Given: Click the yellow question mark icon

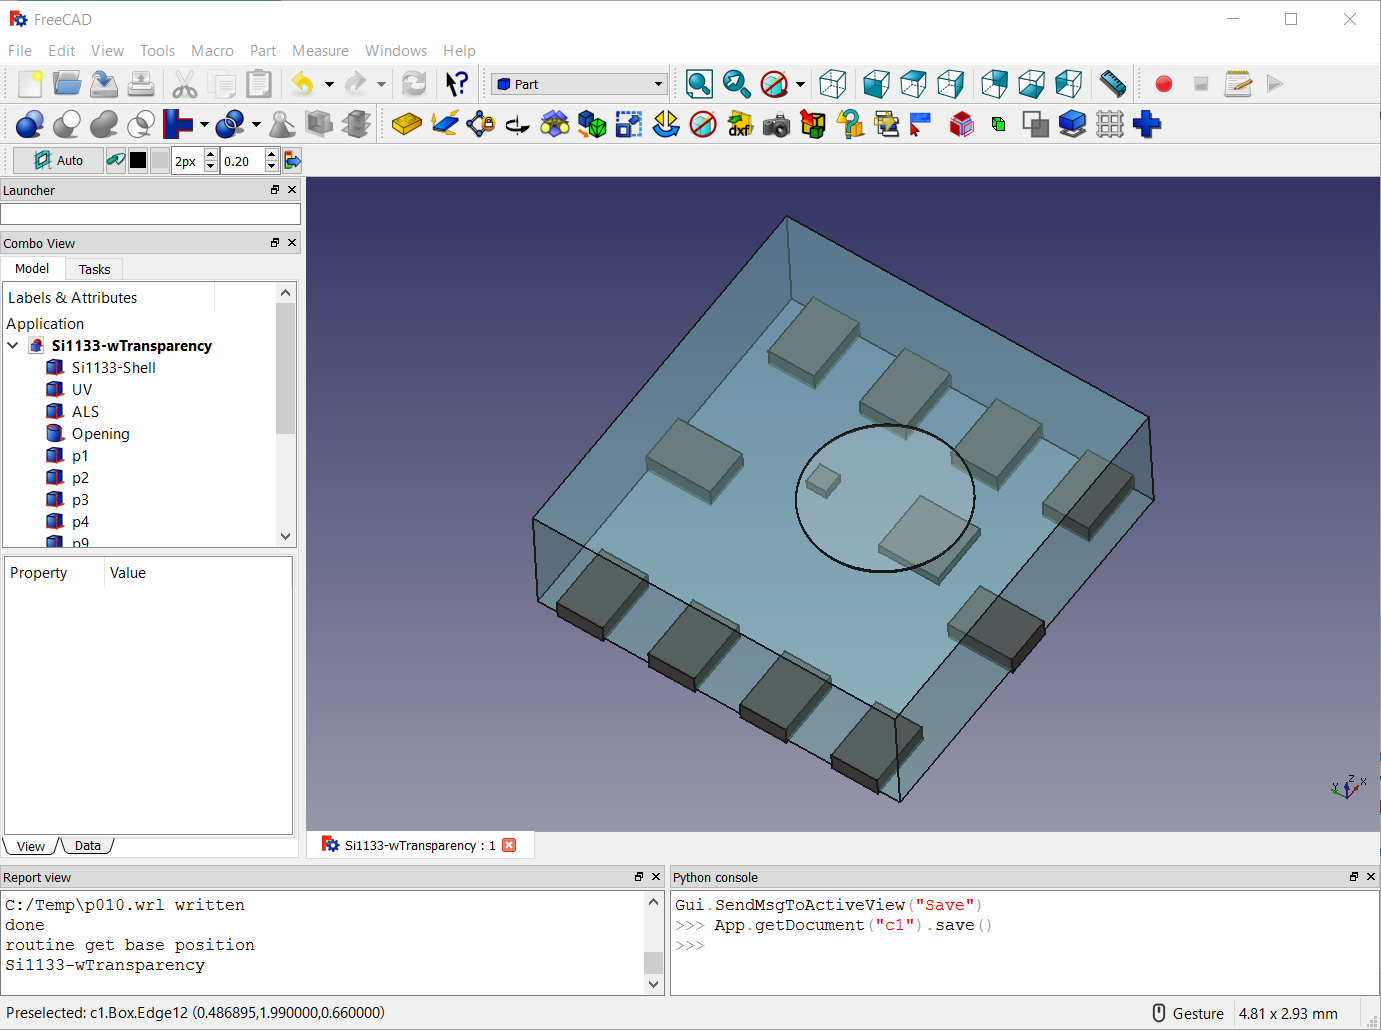Looking at the screenshot, I should coord(850,124).
